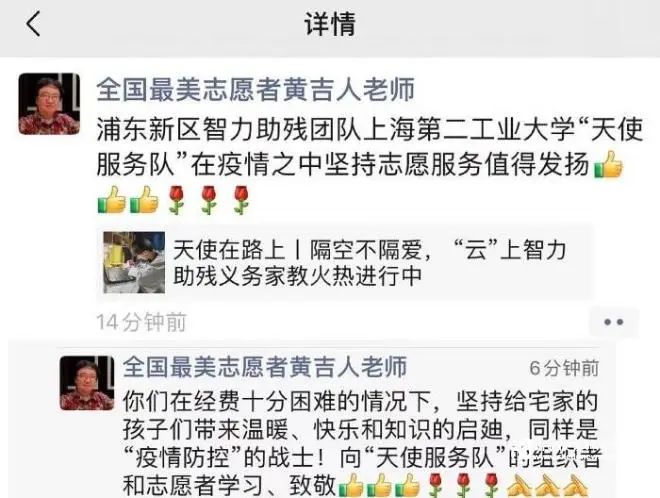Open the shared article thumbnail image
The width and height of the screenshot is (660, 498).
pos(134,262)
